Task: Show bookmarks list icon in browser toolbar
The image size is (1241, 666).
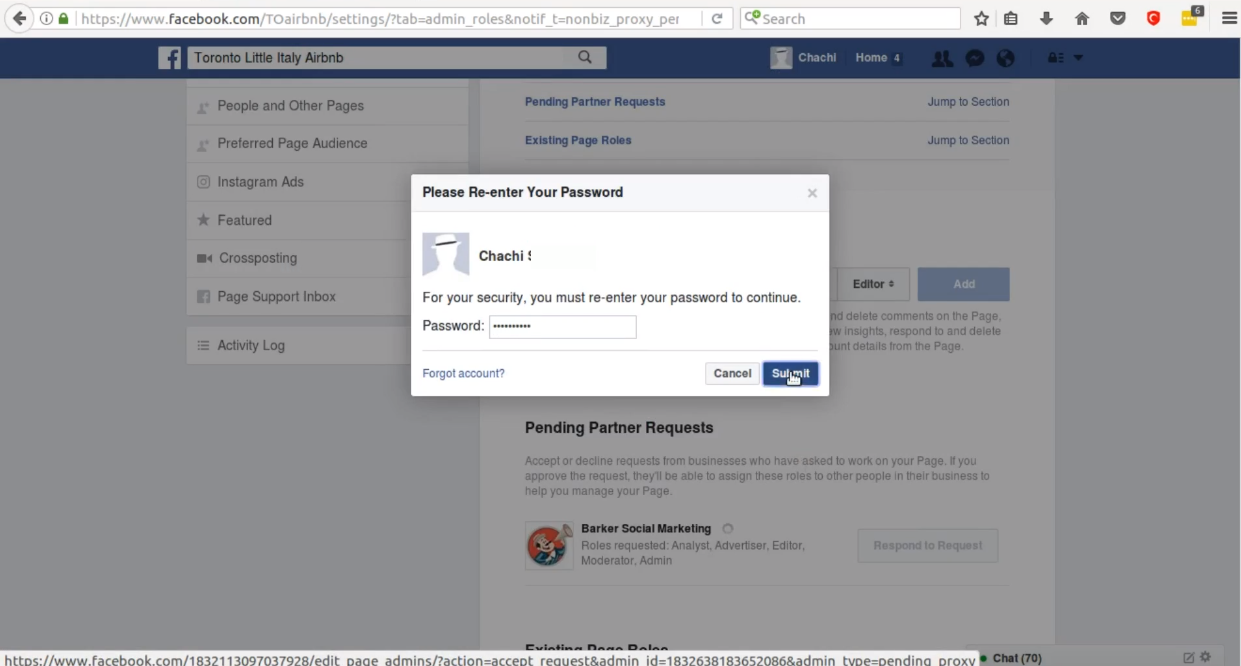Action: (1011, 18)
